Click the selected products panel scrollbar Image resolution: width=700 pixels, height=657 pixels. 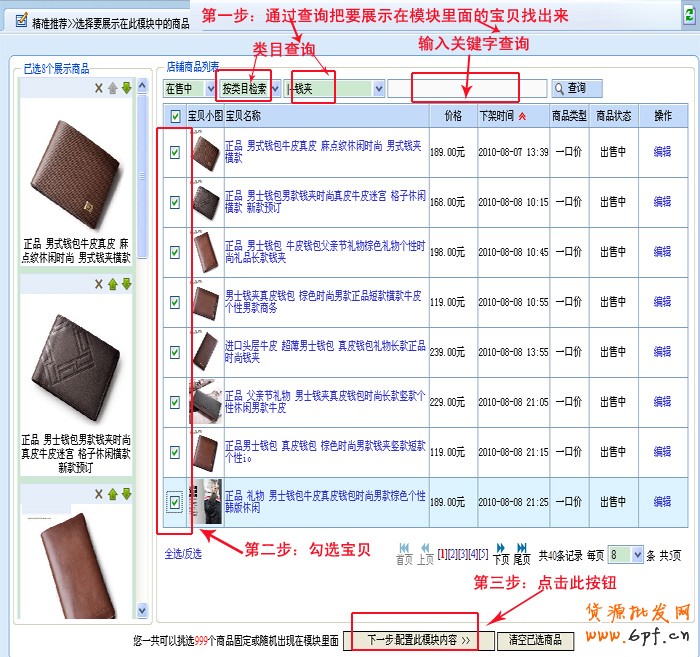point(142,300)
